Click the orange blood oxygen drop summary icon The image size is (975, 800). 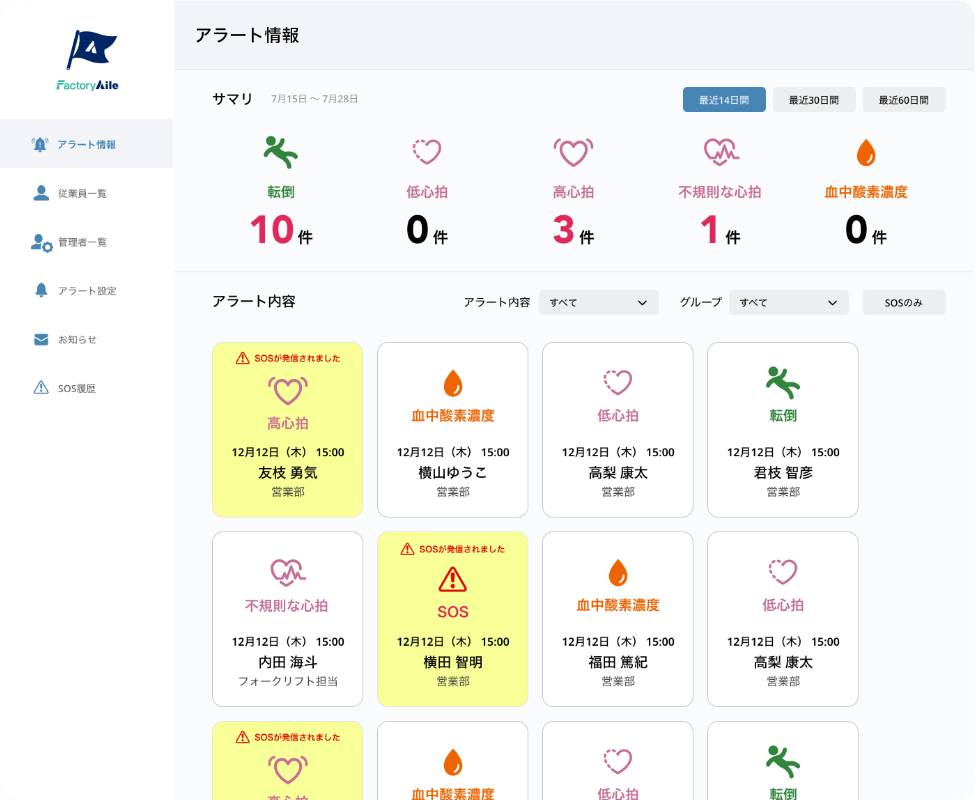pos(865,153)
